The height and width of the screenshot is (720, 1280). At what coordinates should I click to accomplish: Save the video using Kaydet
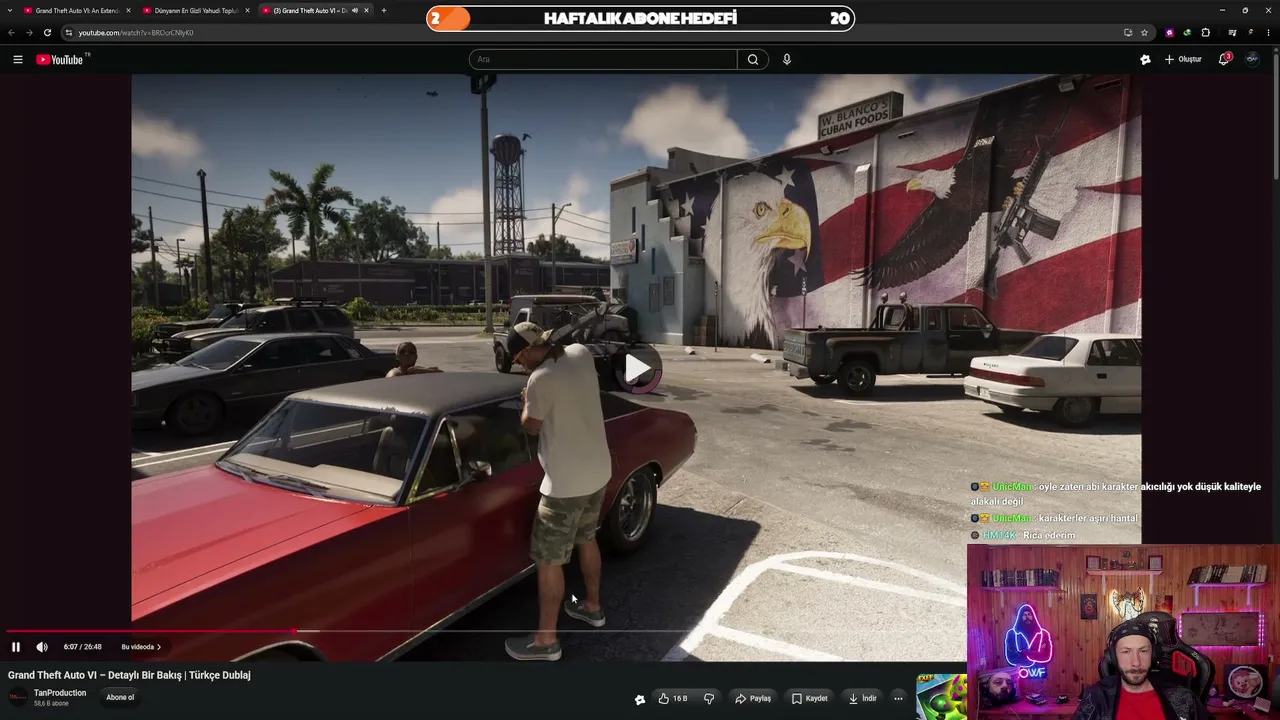(810, 698)
